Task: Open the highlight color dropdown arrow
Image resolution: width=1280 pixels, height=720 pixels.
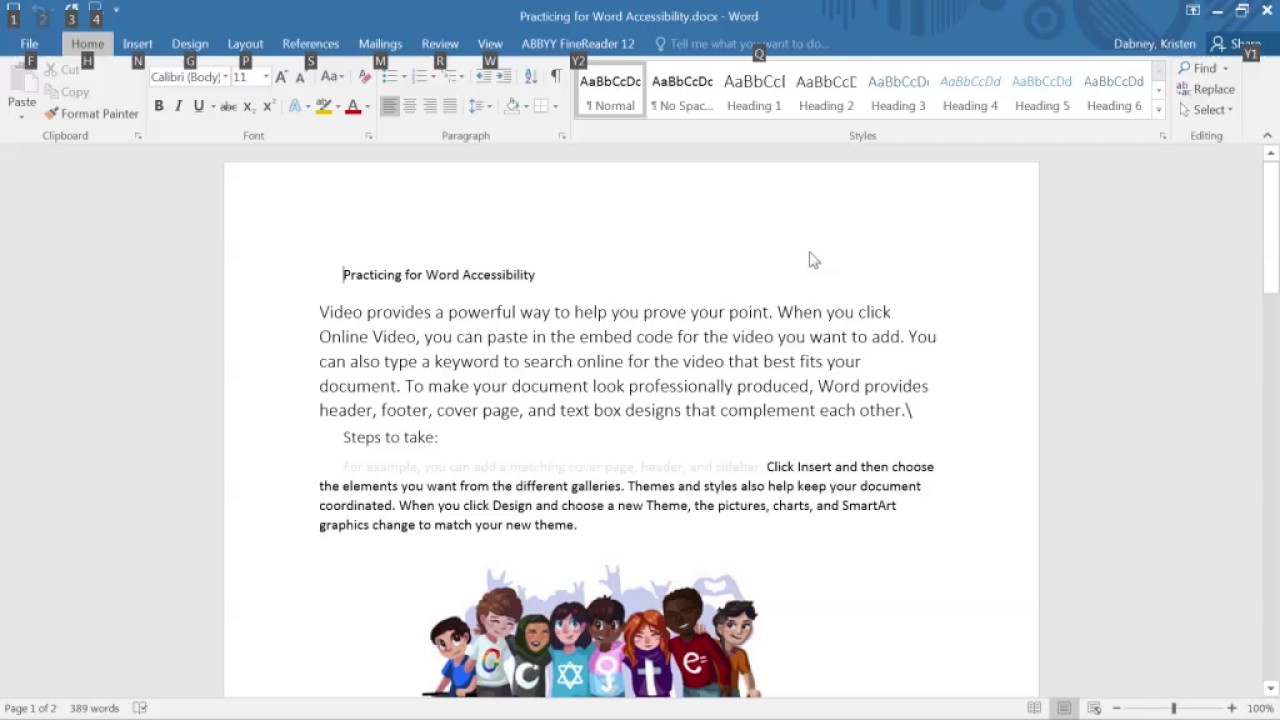Action: click(x=337, y=107)
